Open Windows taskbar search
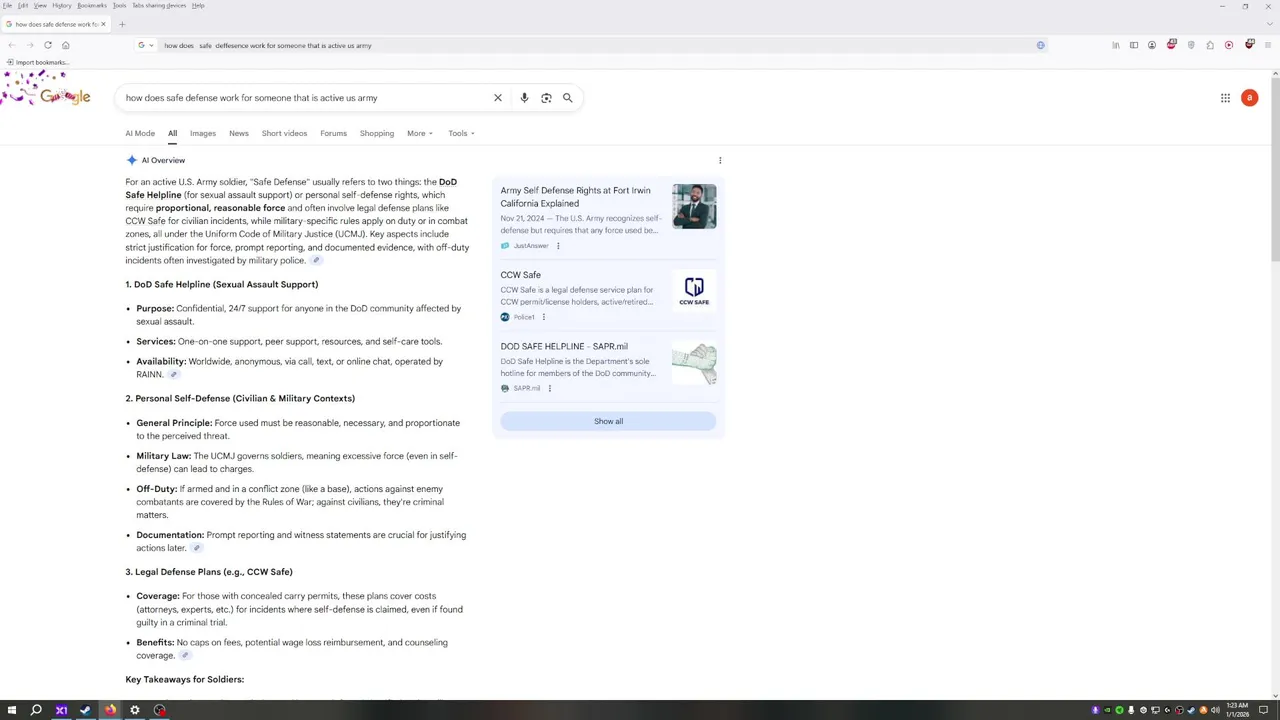 tap(36, 710)
